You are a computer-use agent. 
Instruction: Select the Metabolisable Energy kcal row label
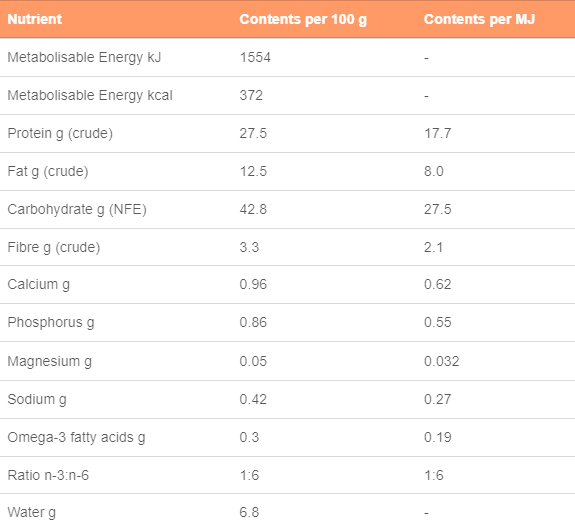tap(90, 96)
